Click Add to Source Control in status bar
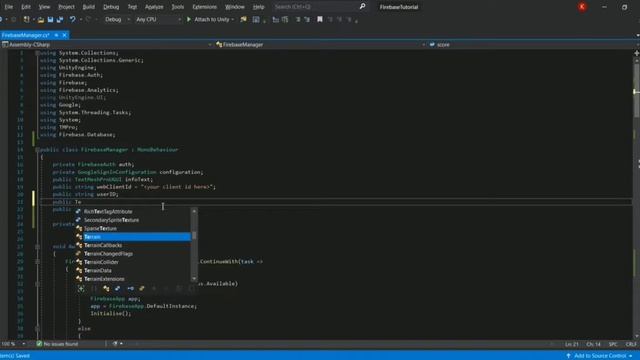640x360 pixels. (x=599, y=356)
